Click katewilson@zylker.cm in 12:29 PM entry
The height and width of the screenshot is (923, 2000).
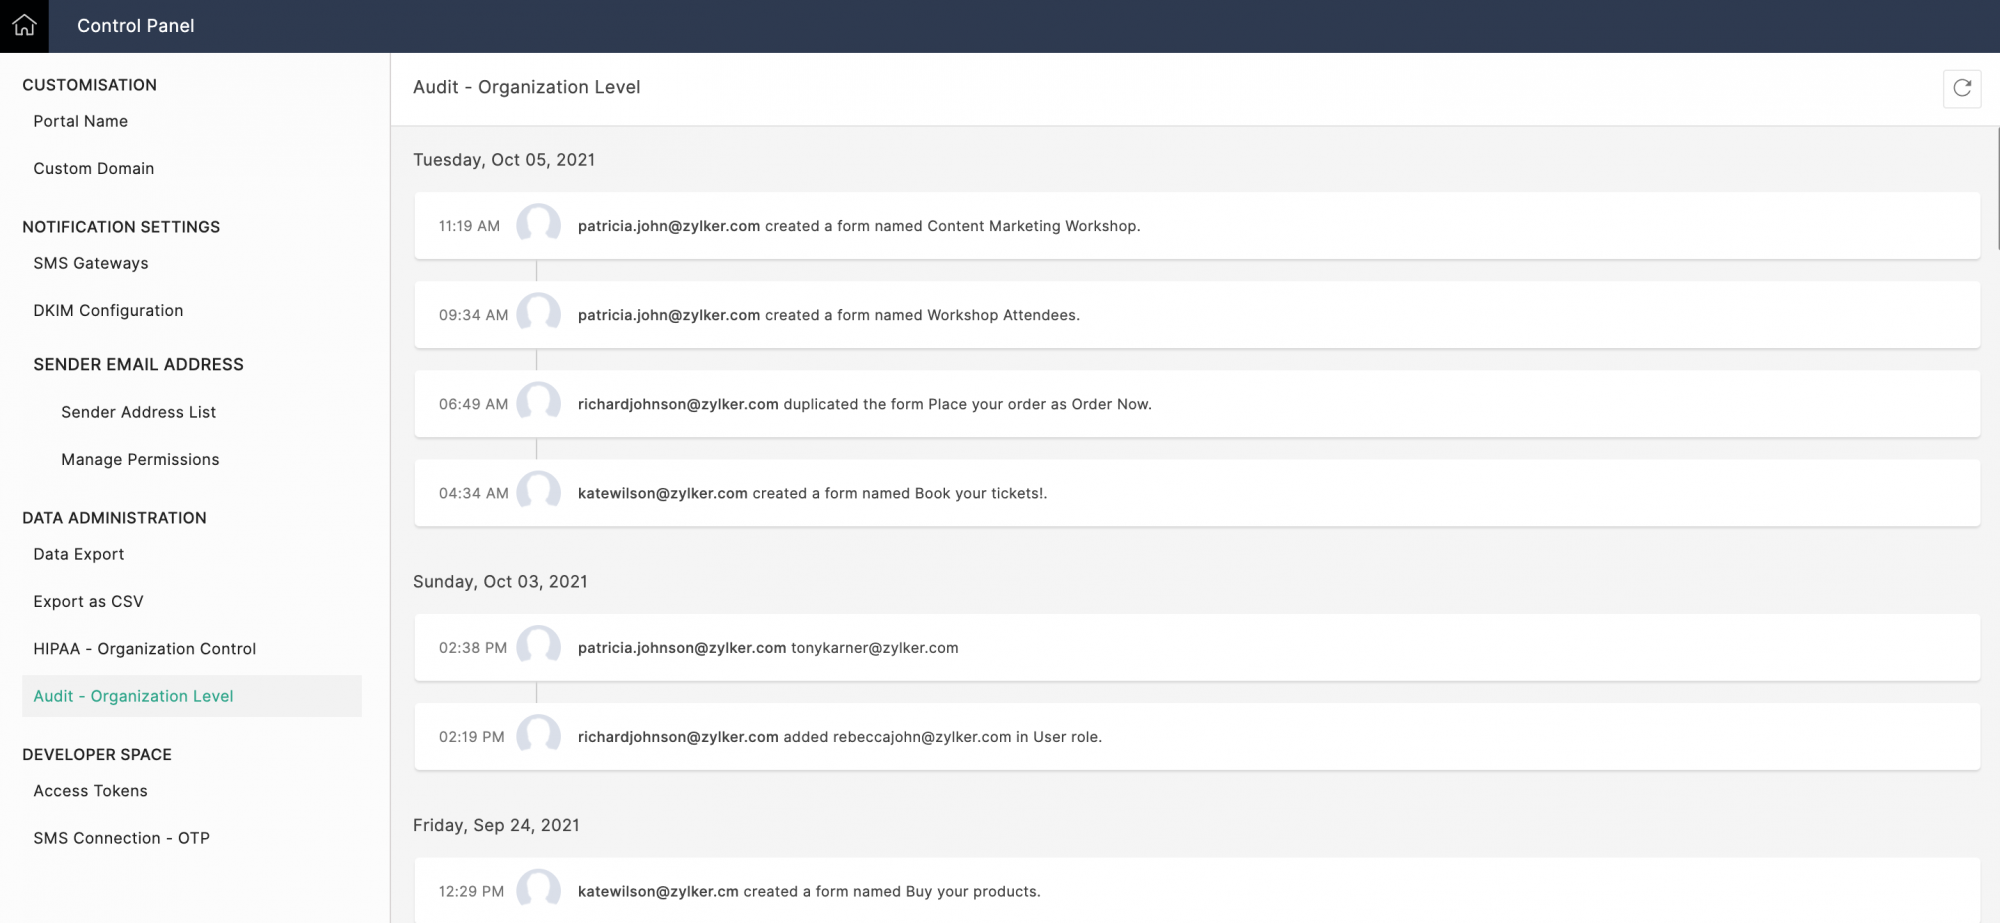coord(658,891)
